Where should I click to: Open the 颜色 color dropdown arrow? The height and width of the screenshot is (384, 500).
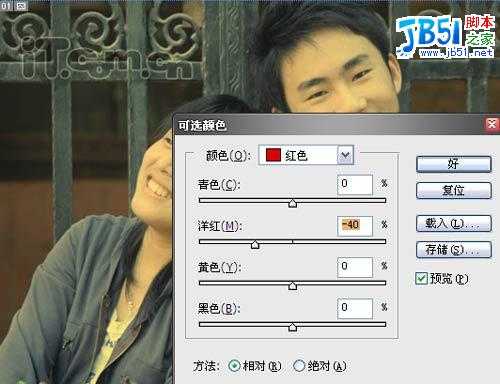coord(345,155)
